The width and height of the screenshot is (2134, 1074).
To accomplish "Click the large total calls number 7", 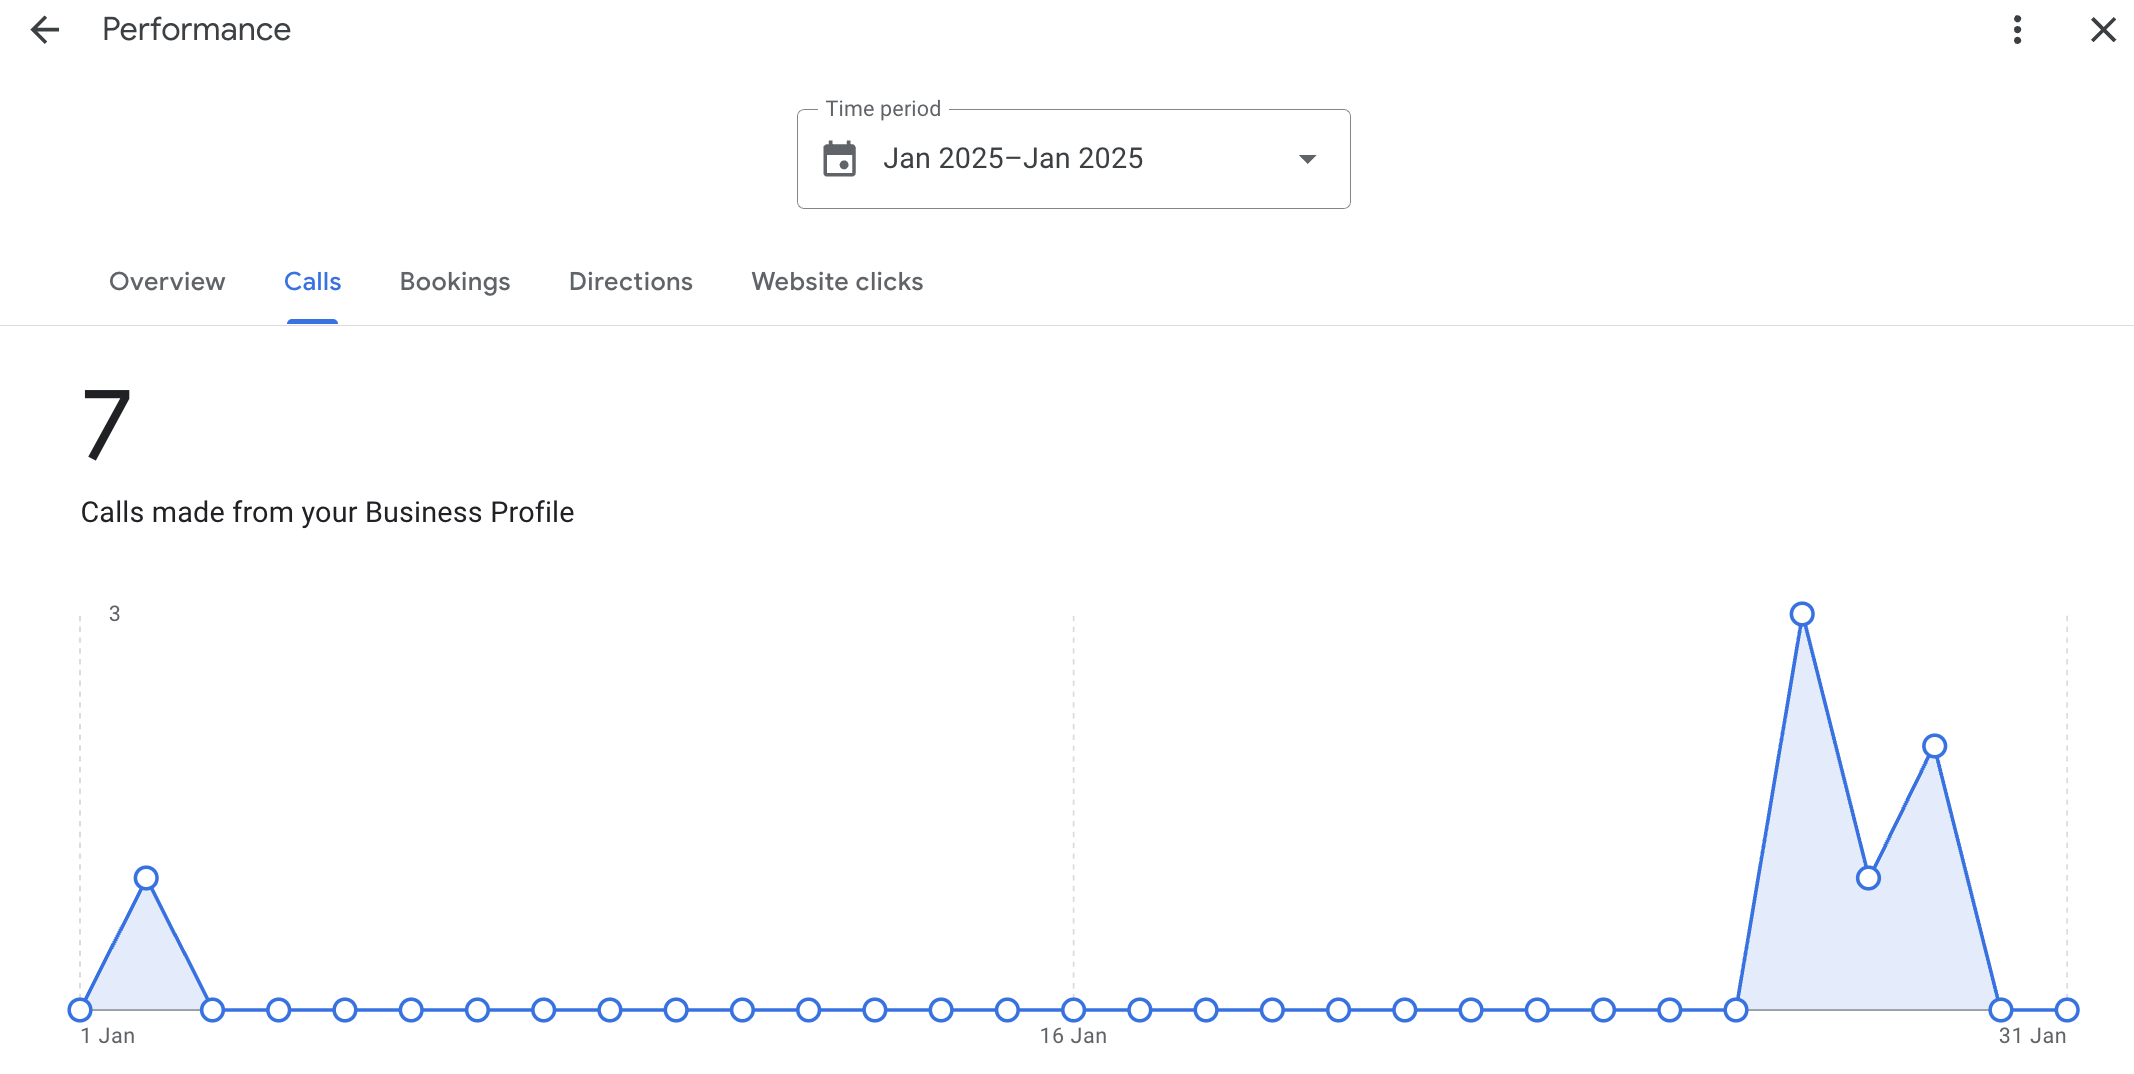I will 106,424.
